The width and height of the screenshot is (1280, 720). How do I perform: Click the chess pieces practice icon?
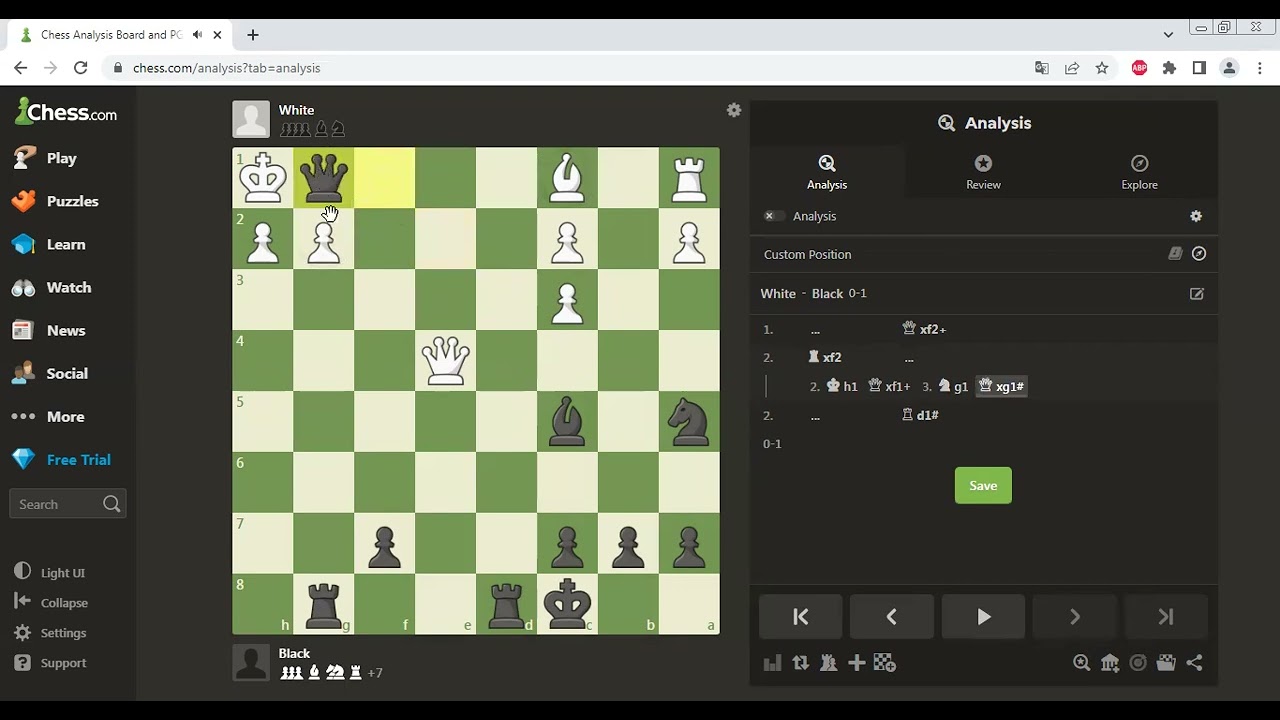(828, 662)
